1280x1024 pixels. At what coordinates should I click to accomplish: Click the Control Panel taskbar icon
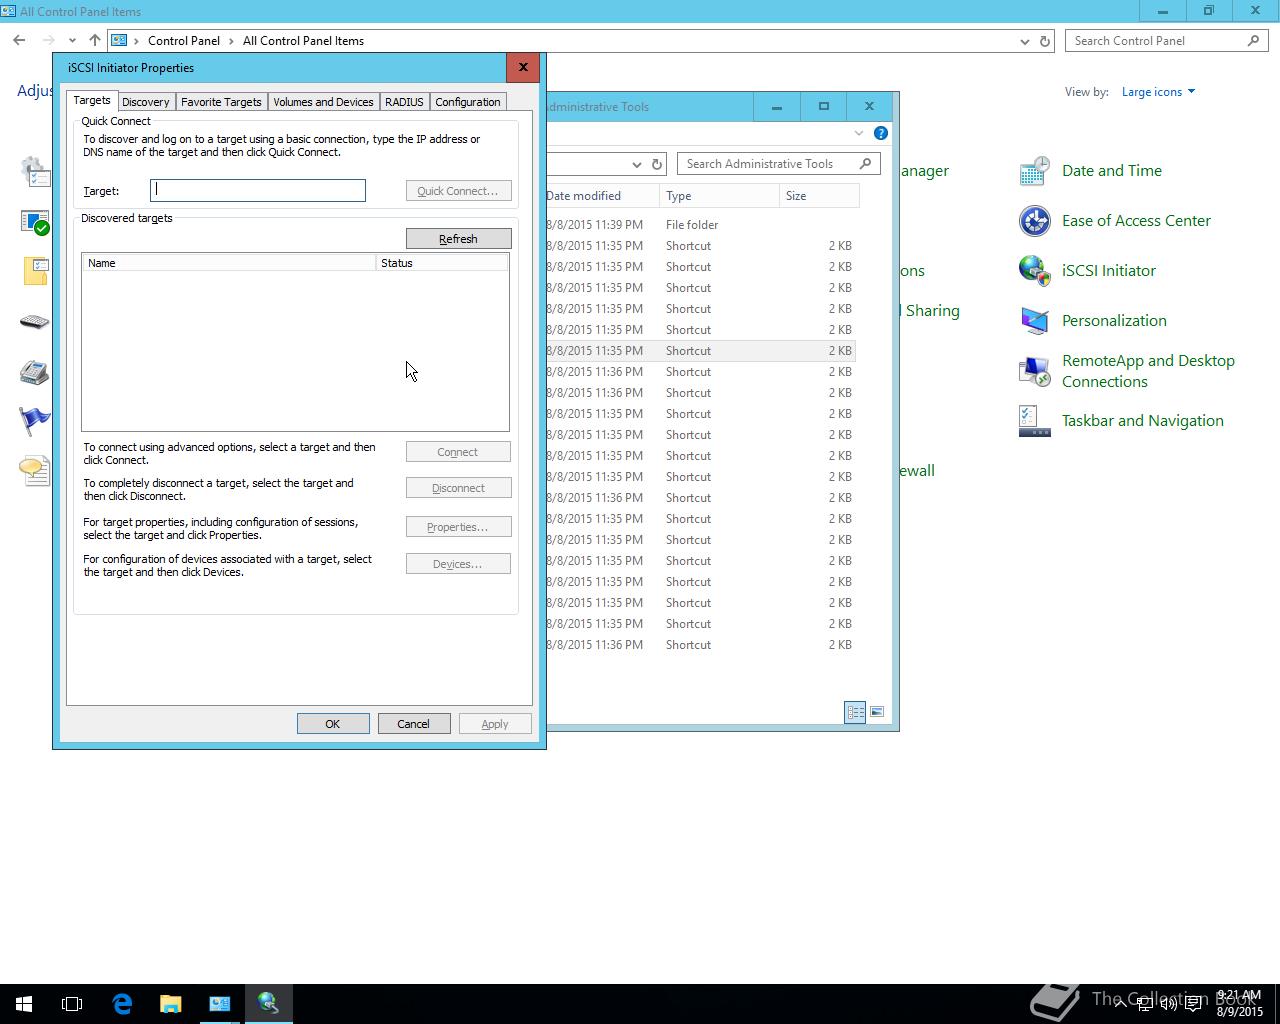coord(219,1004)
